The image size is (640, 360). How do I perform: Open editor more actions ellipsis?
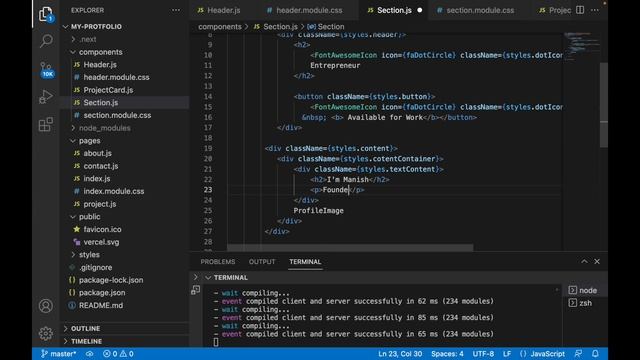coord(595,10)
